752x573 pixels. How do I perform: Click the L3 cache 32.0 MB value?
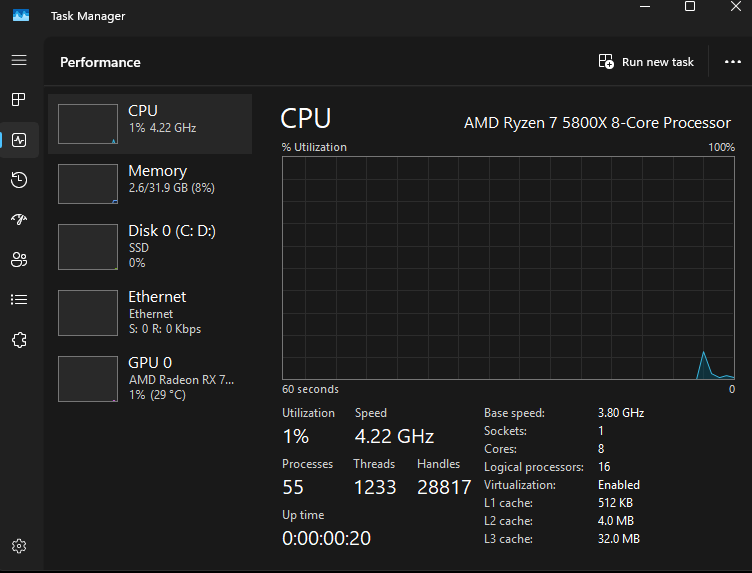[619, 539]
